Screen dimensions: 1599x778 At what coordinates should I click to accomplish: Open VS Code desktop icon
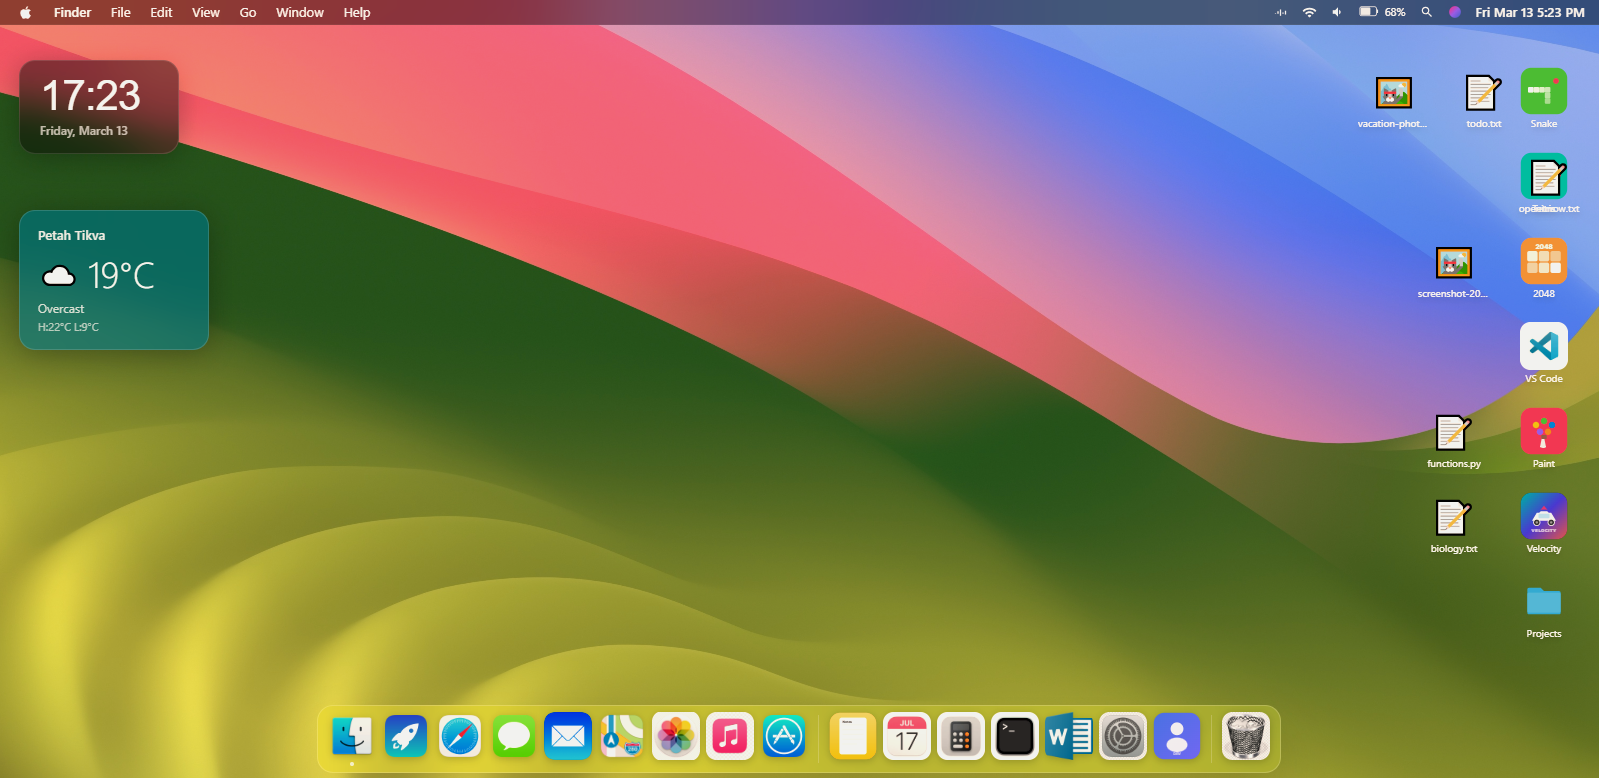tap(1544, 347)
